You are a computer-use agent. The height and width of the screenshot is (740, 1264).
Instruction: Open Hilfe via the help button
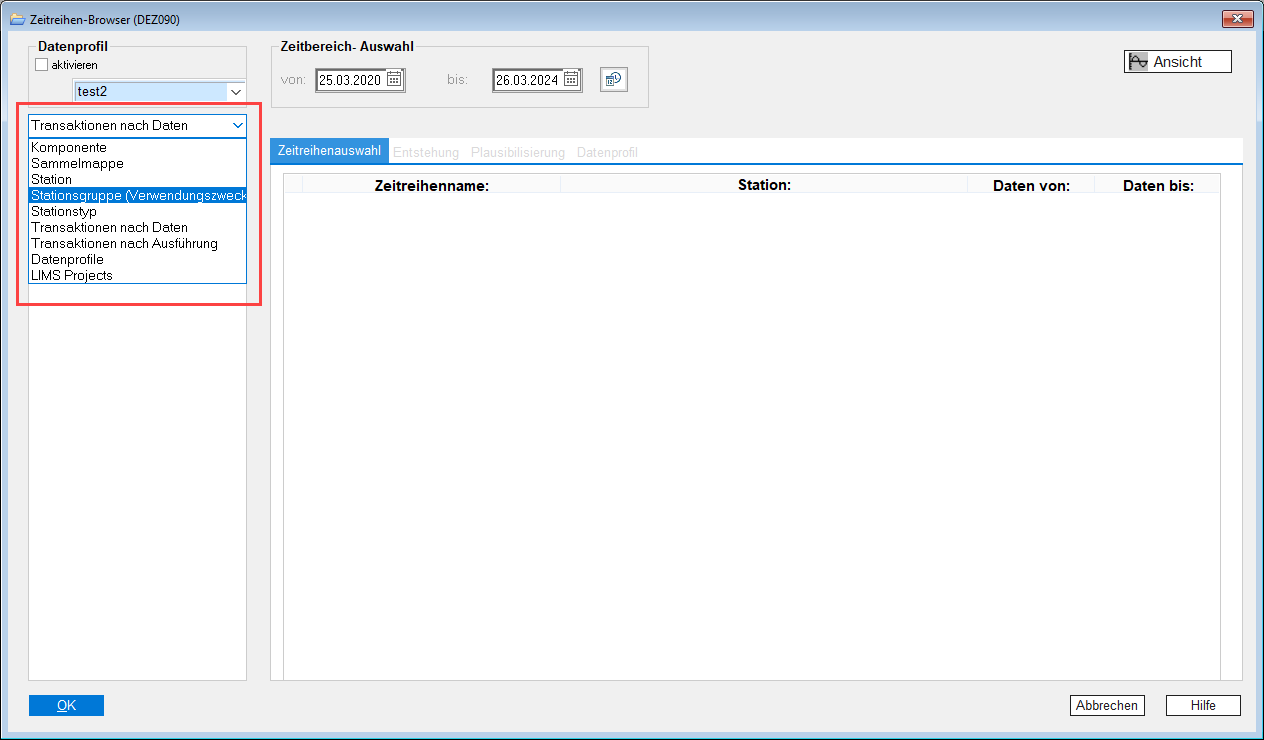(x=1203, y=705)
